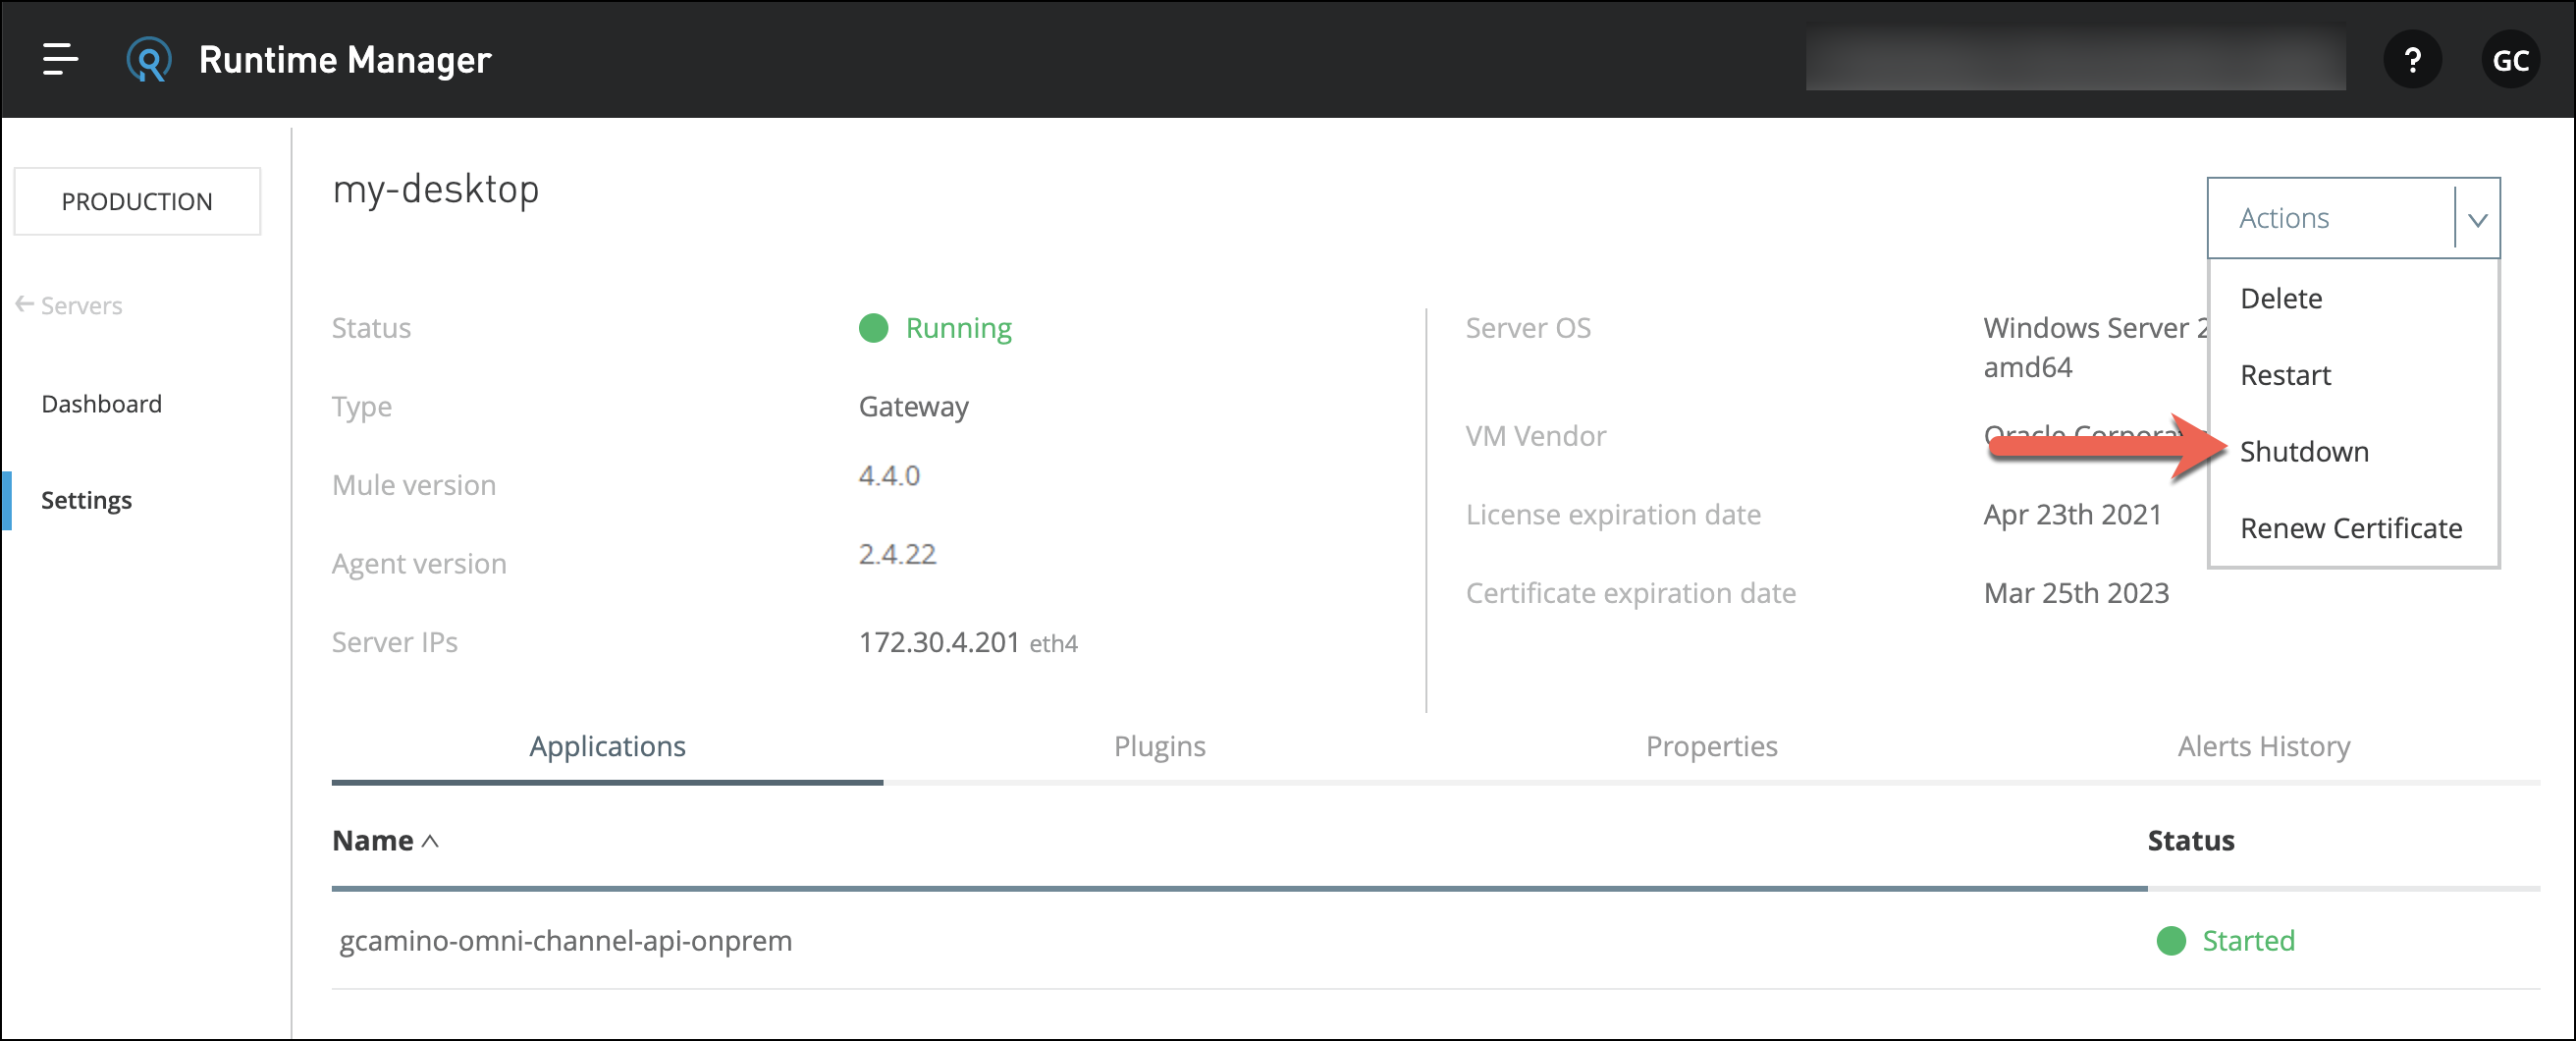Image resolution: width=2576 pixels, height=1041 pixels.
Task: Click the Server IPs label
Action: 394,642
